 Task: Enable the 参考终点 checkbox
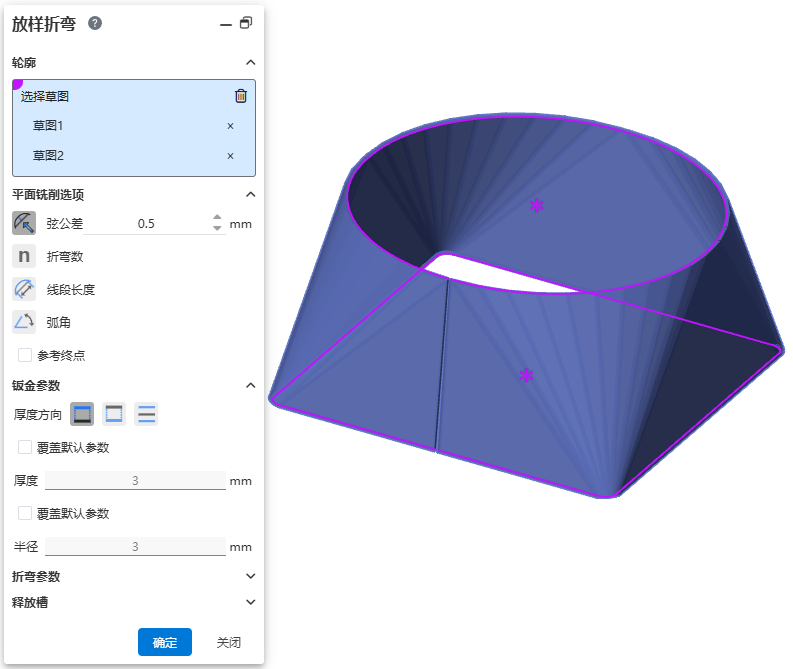point(25,355)
